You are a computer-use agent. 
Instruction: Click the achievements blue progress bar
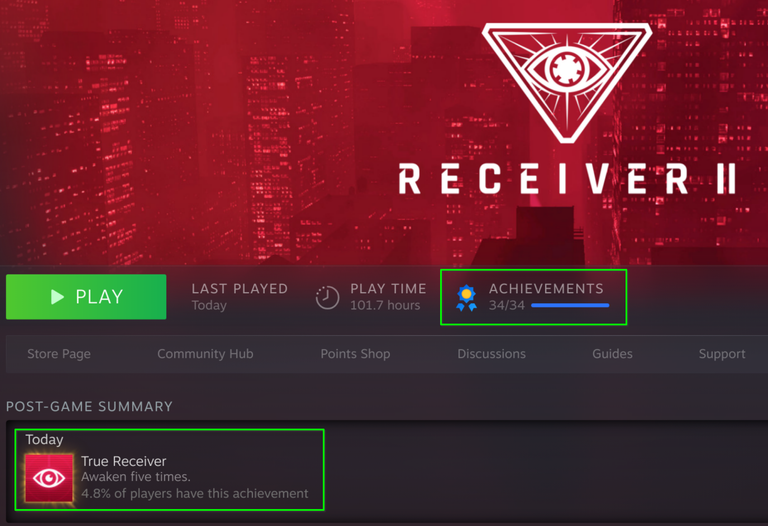[570, 305]
